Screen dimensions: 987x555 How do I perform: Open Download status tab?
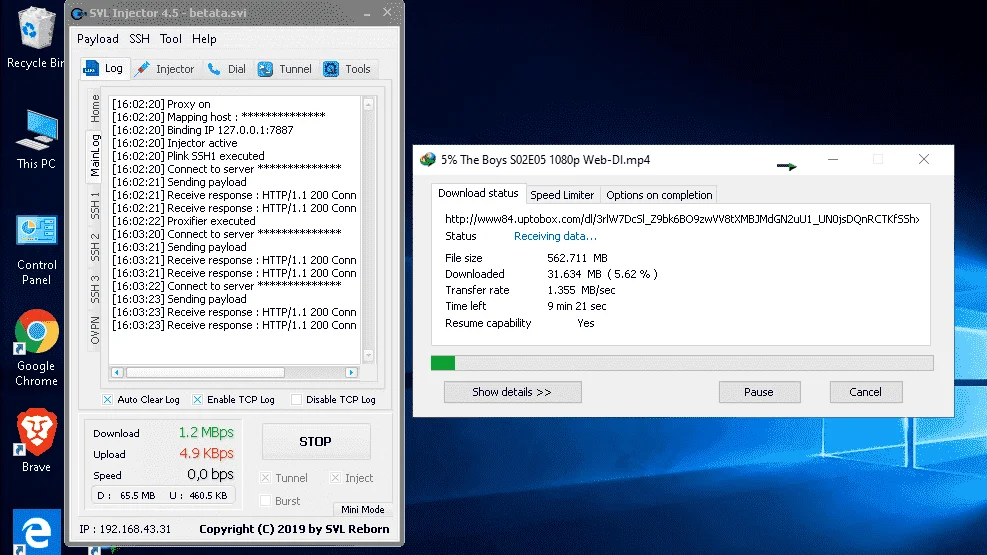click(x=478, y=193)
